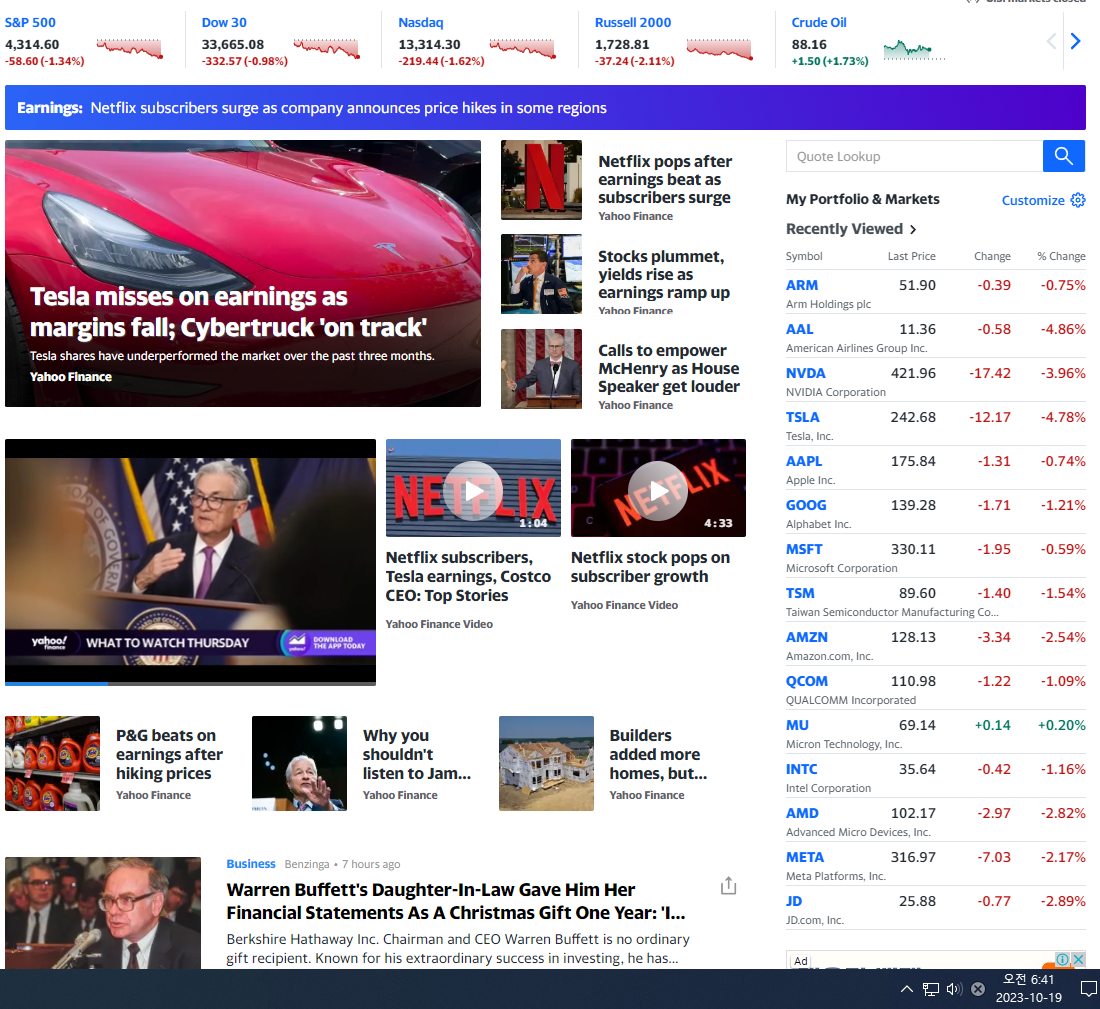Open the AdChoices info icon

coord(1063,959)
